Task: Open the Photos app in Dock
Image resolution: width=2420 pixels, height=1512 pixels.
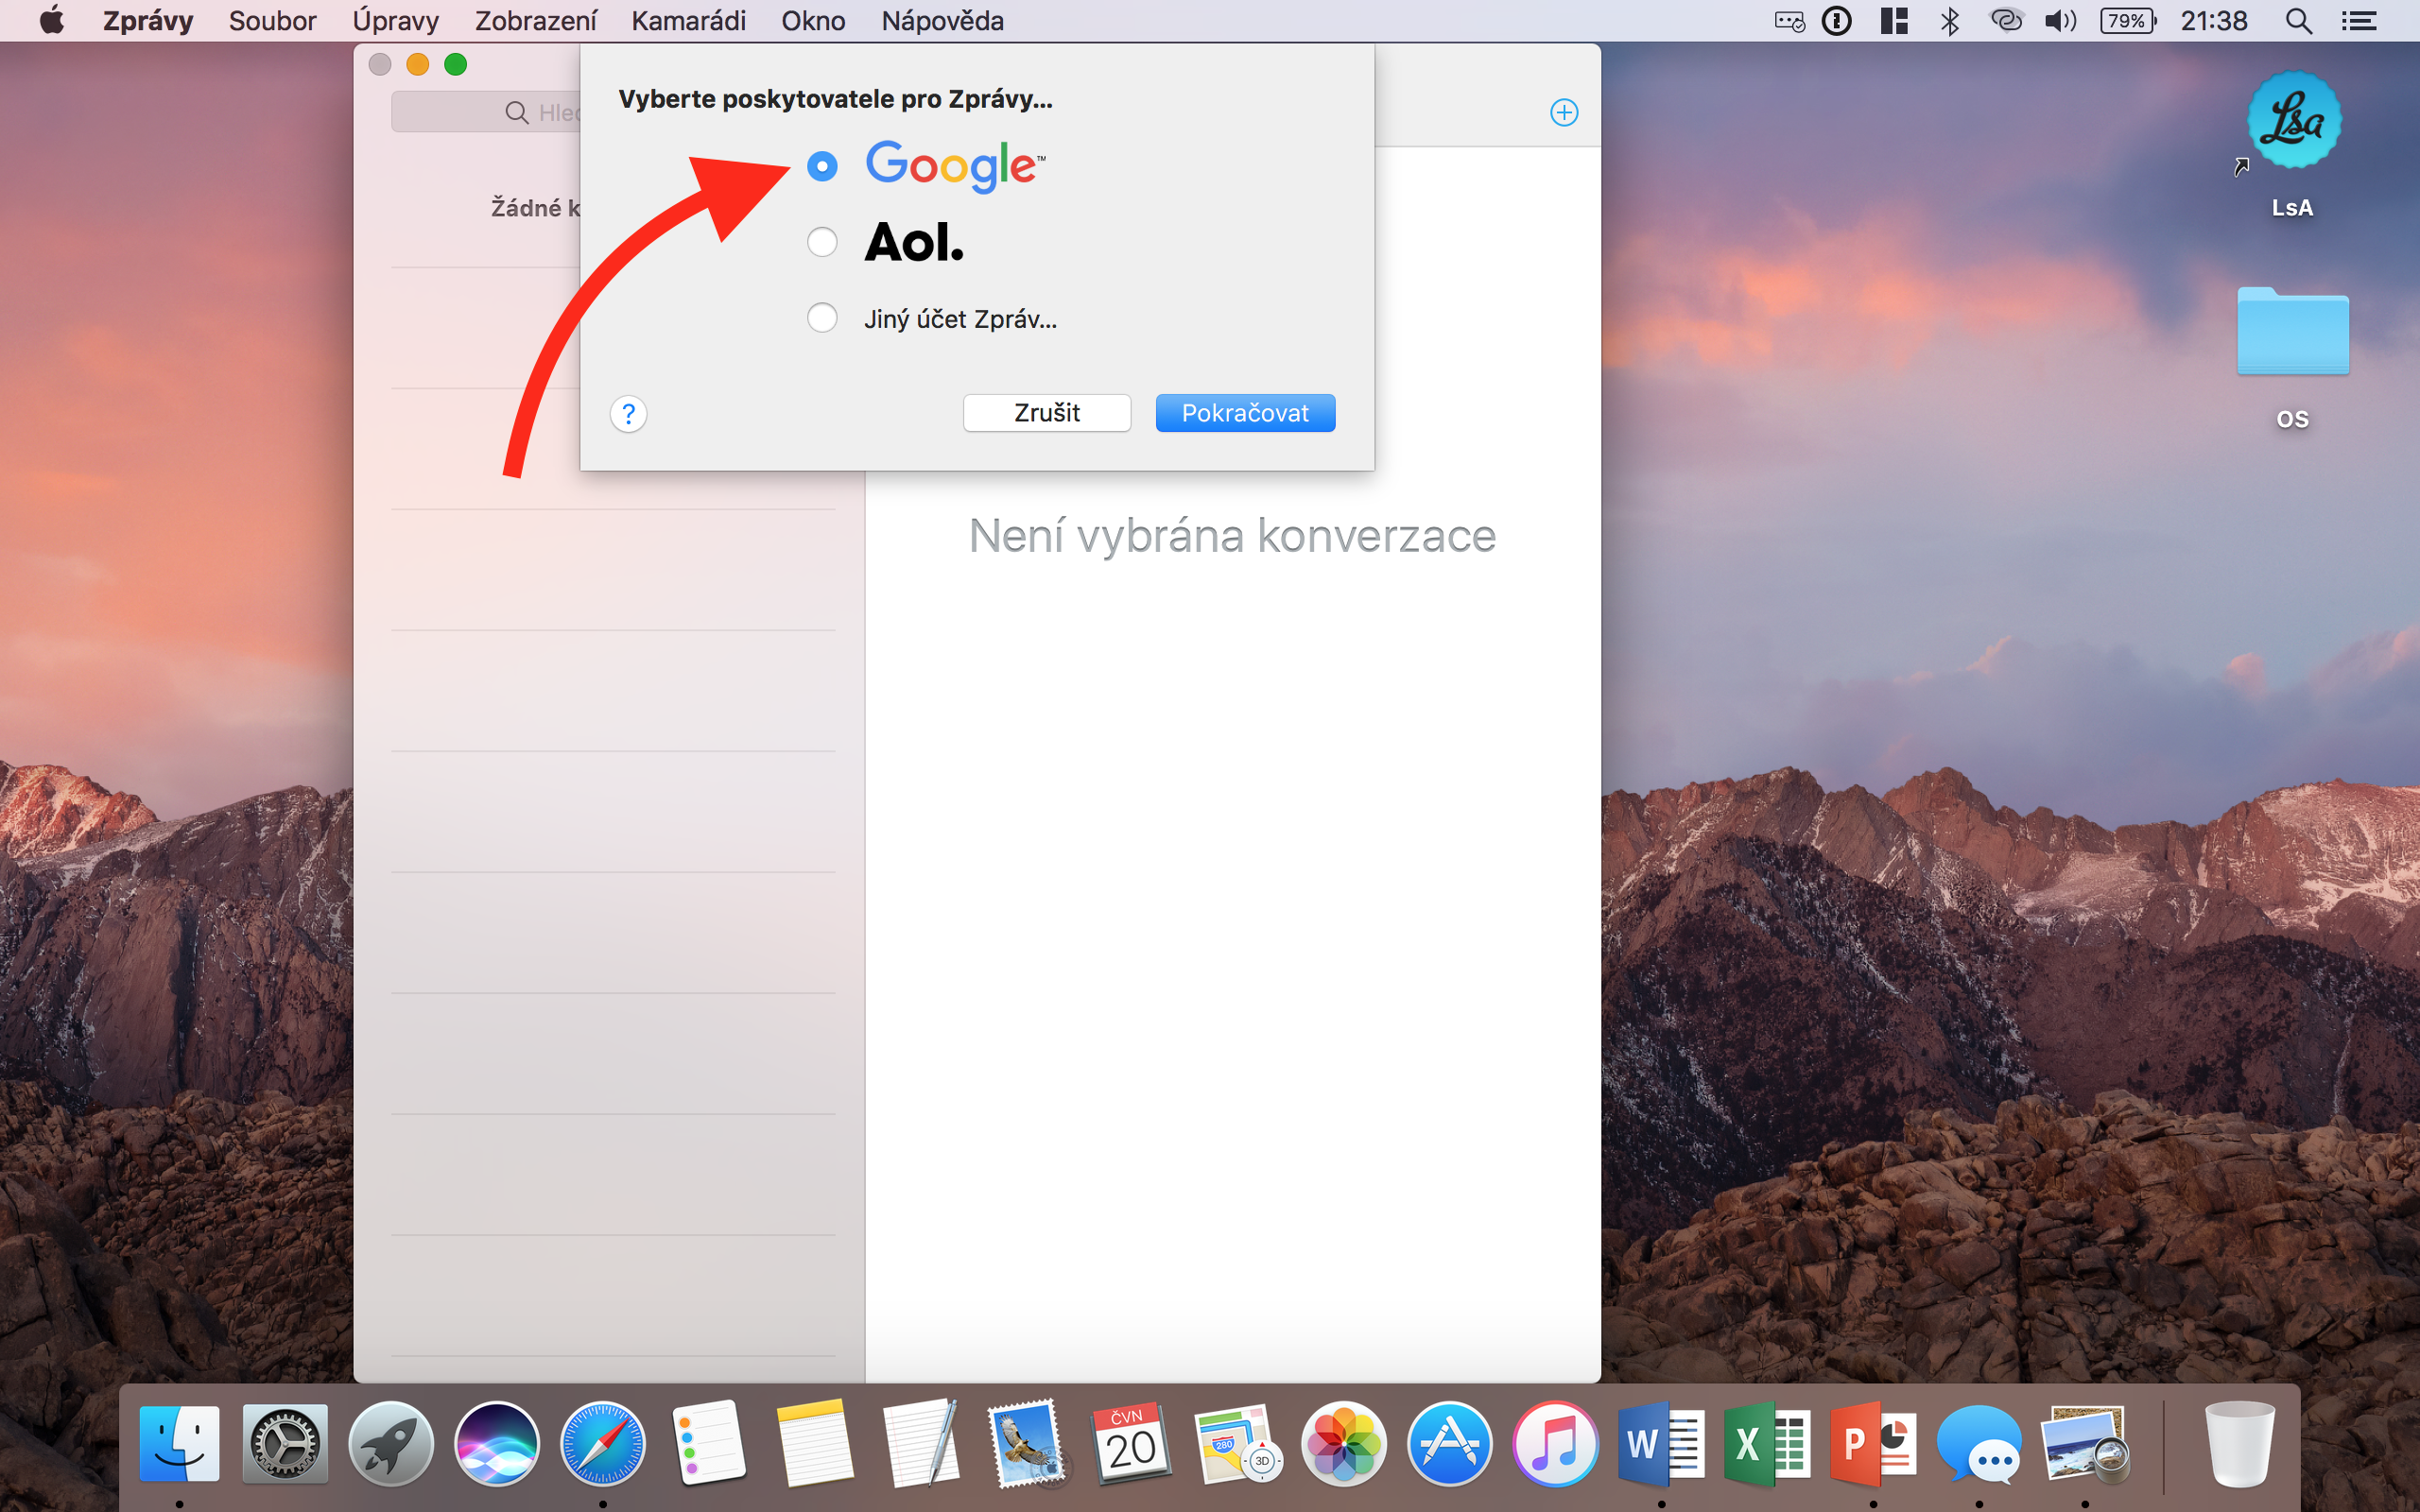Action: click(x=1344, y=1445)
